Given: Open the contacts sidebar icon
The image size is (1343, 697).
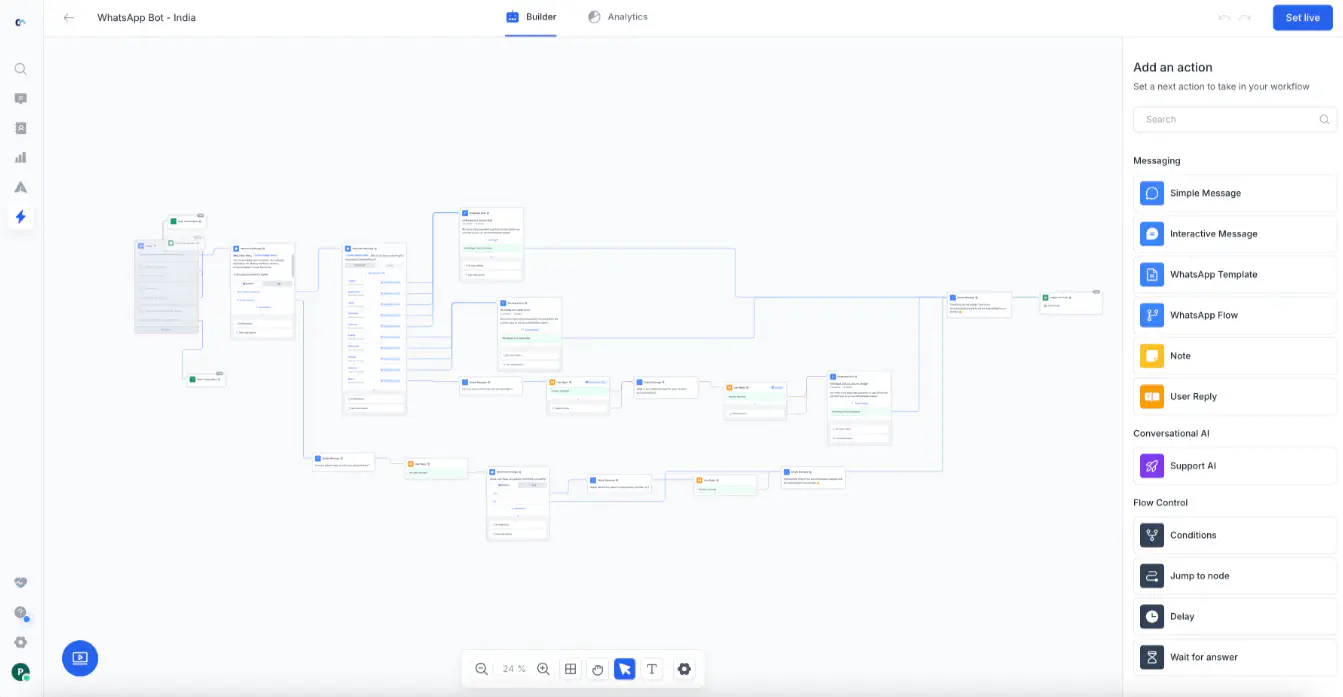Looking at the screenshot, I should pos(20,128).
